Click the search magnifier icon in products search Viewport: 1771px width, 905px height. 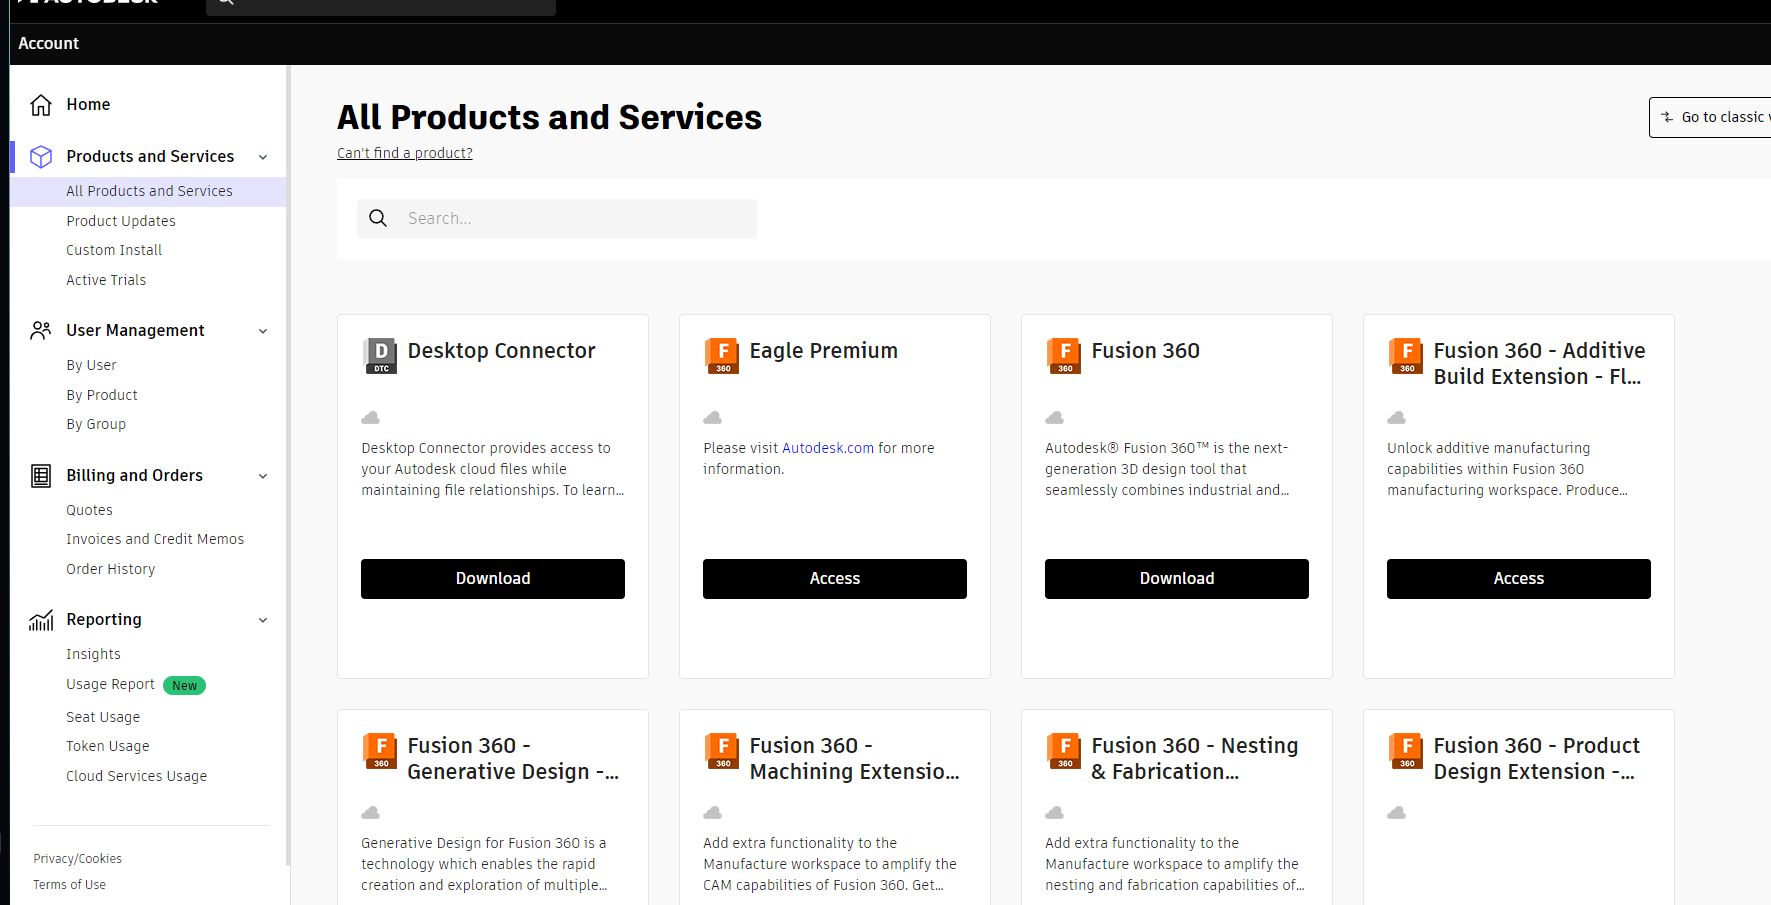click(378, 218)
